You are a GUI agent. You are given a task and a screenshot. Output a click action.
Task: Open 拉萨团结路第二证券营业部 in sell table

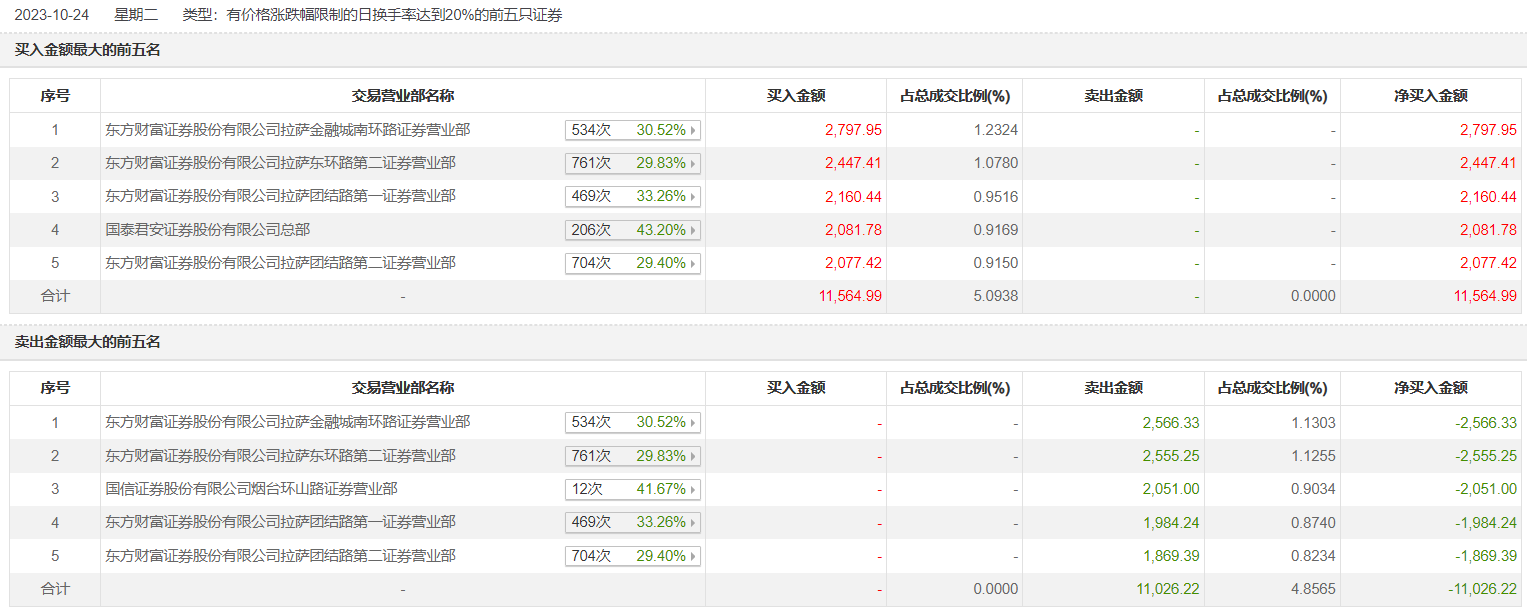[x=281, y=555]
